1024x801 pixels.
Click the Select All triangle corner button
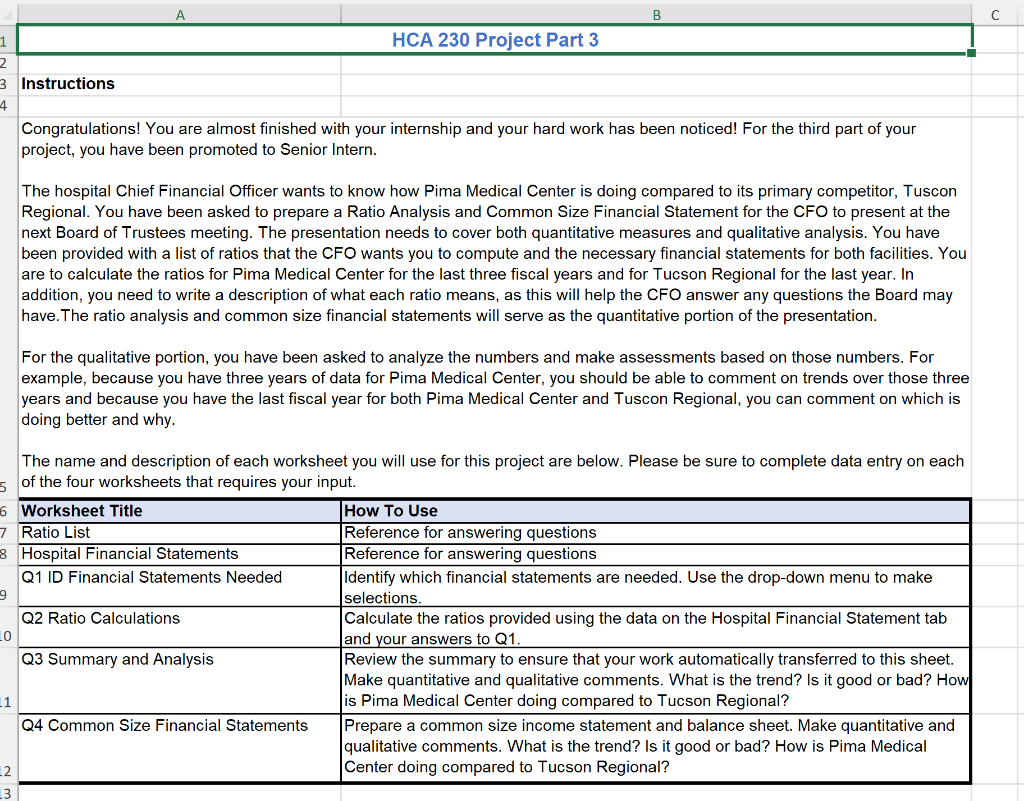[10, 13]
